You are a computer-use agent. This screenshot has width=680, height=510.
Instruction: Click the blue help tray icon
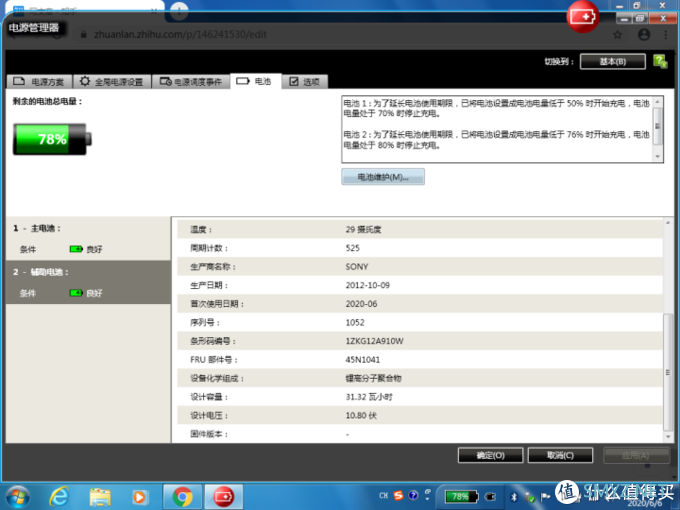coord(413,495)
